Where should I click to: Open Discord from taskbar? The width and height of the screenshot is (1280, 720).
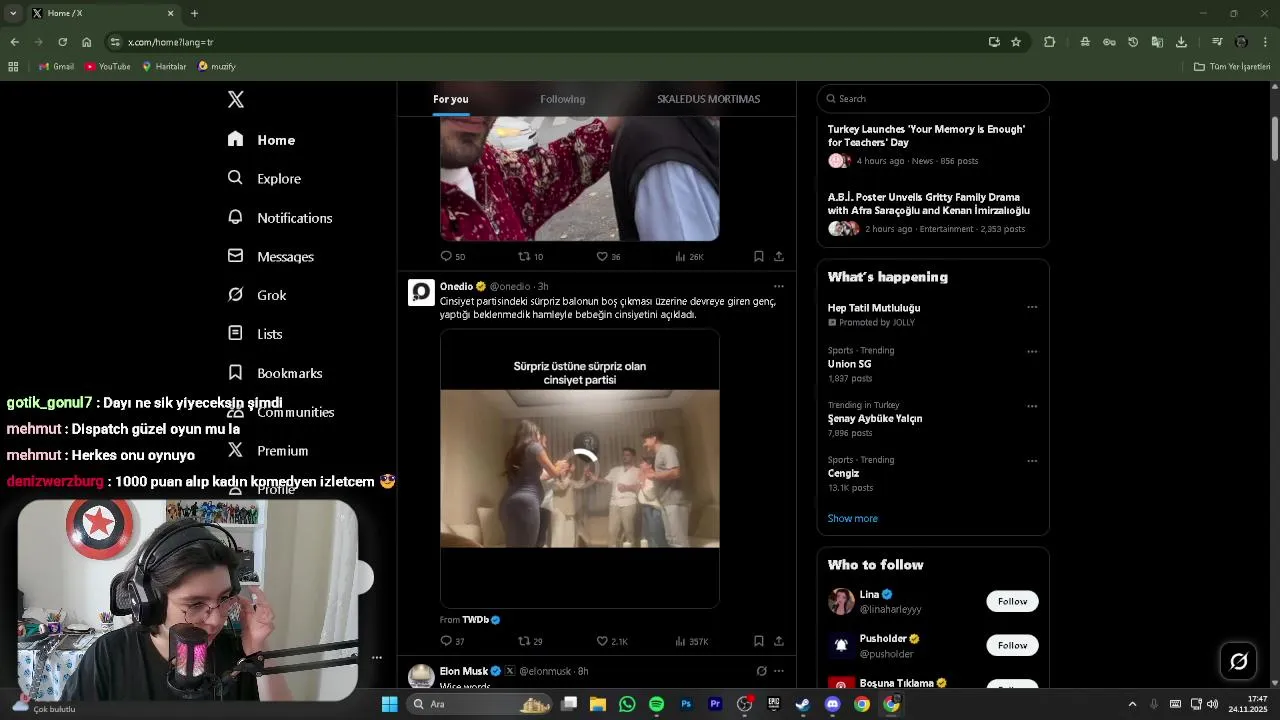point(832,704)
